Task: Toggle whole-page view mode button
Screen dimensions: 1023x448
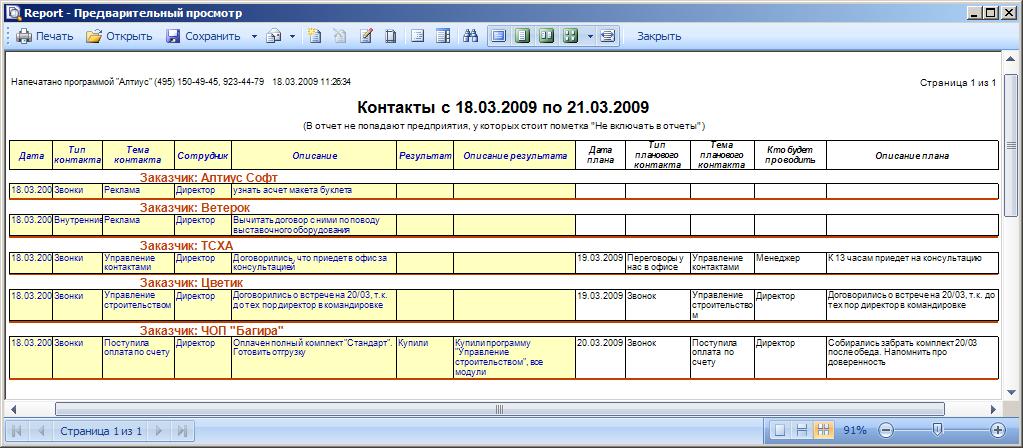Action: (522, 36)
